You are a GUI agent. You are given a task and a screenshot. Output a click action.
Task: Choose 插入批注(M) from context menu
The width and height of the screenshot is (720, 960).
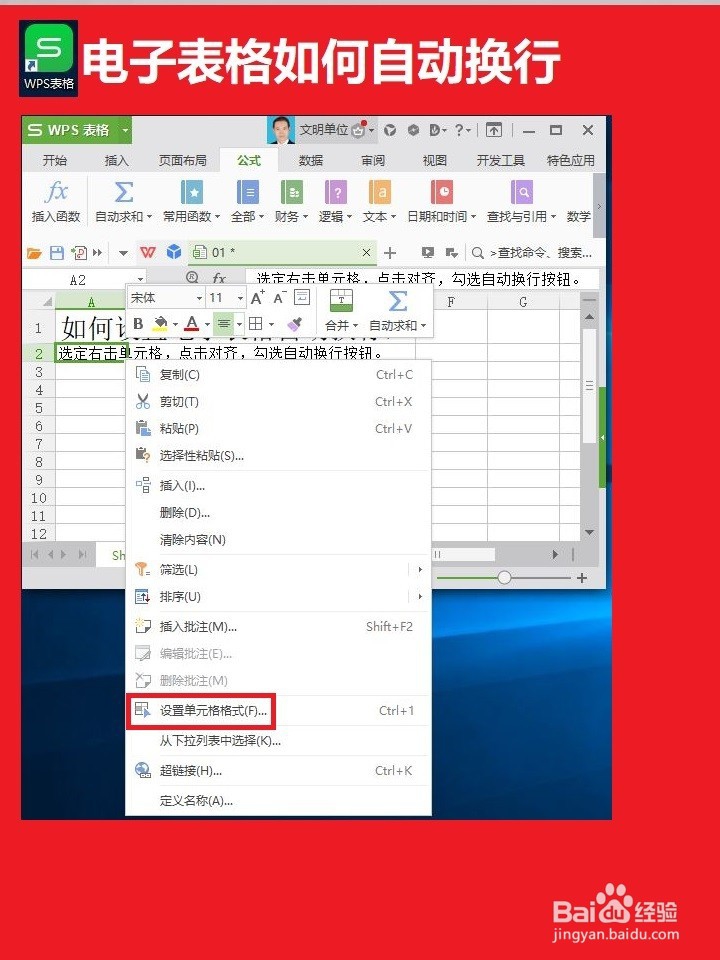coord(279,626)
